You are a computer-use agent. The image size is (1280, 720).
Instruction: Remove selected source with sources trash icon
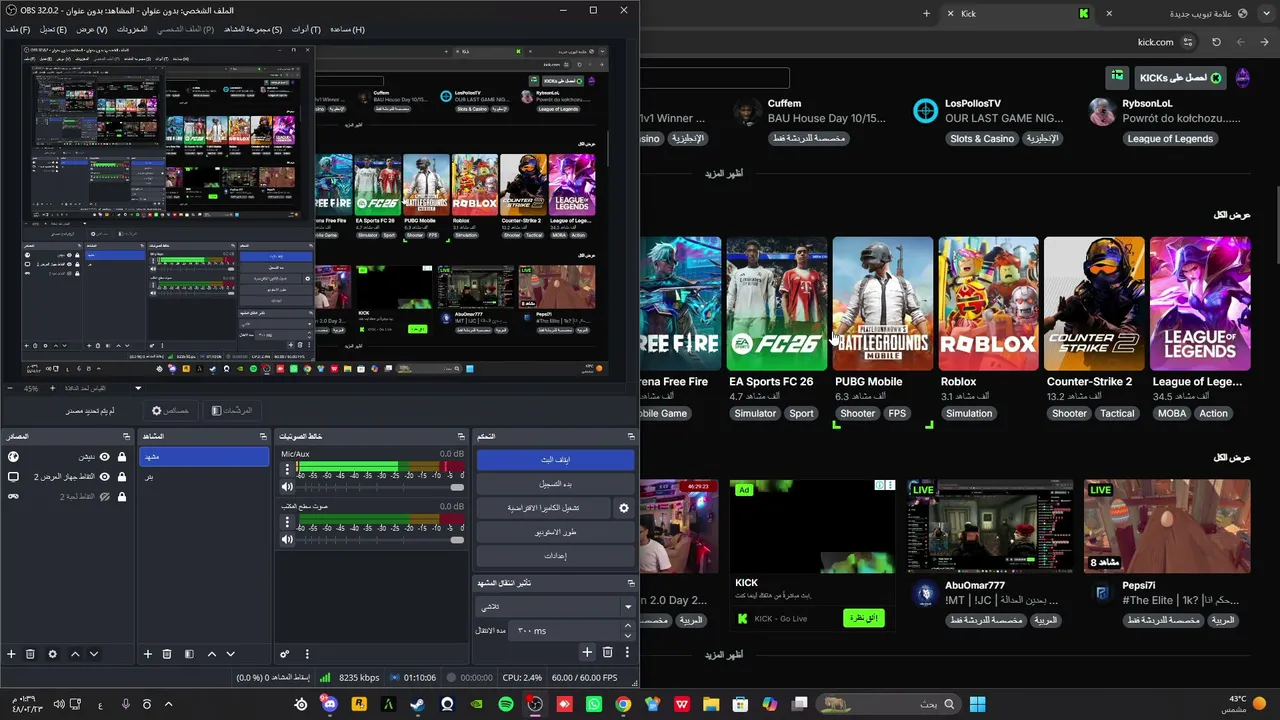(x=31, y=654)
